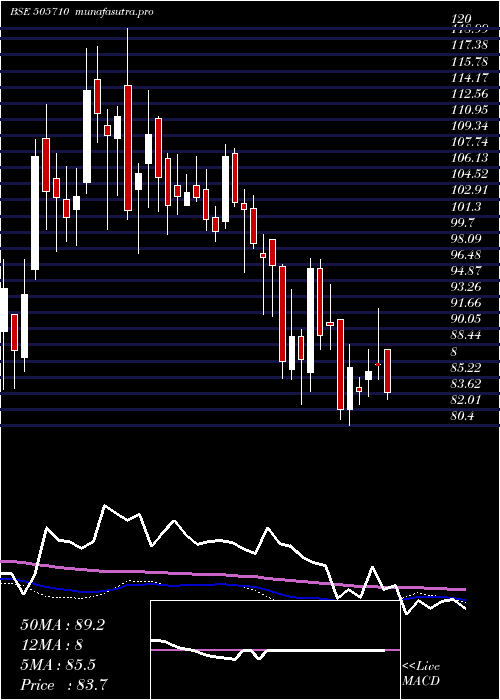Screen dimensions: 500x700
Task: Select the 117.38 price axis label
Action: coord(470,43)
